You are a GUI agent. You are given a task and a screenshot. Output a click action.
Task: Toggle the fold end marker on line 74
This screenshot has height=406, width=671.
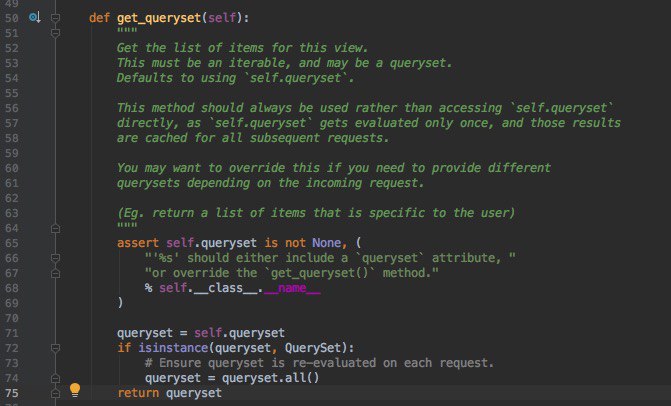click(55, 378)
